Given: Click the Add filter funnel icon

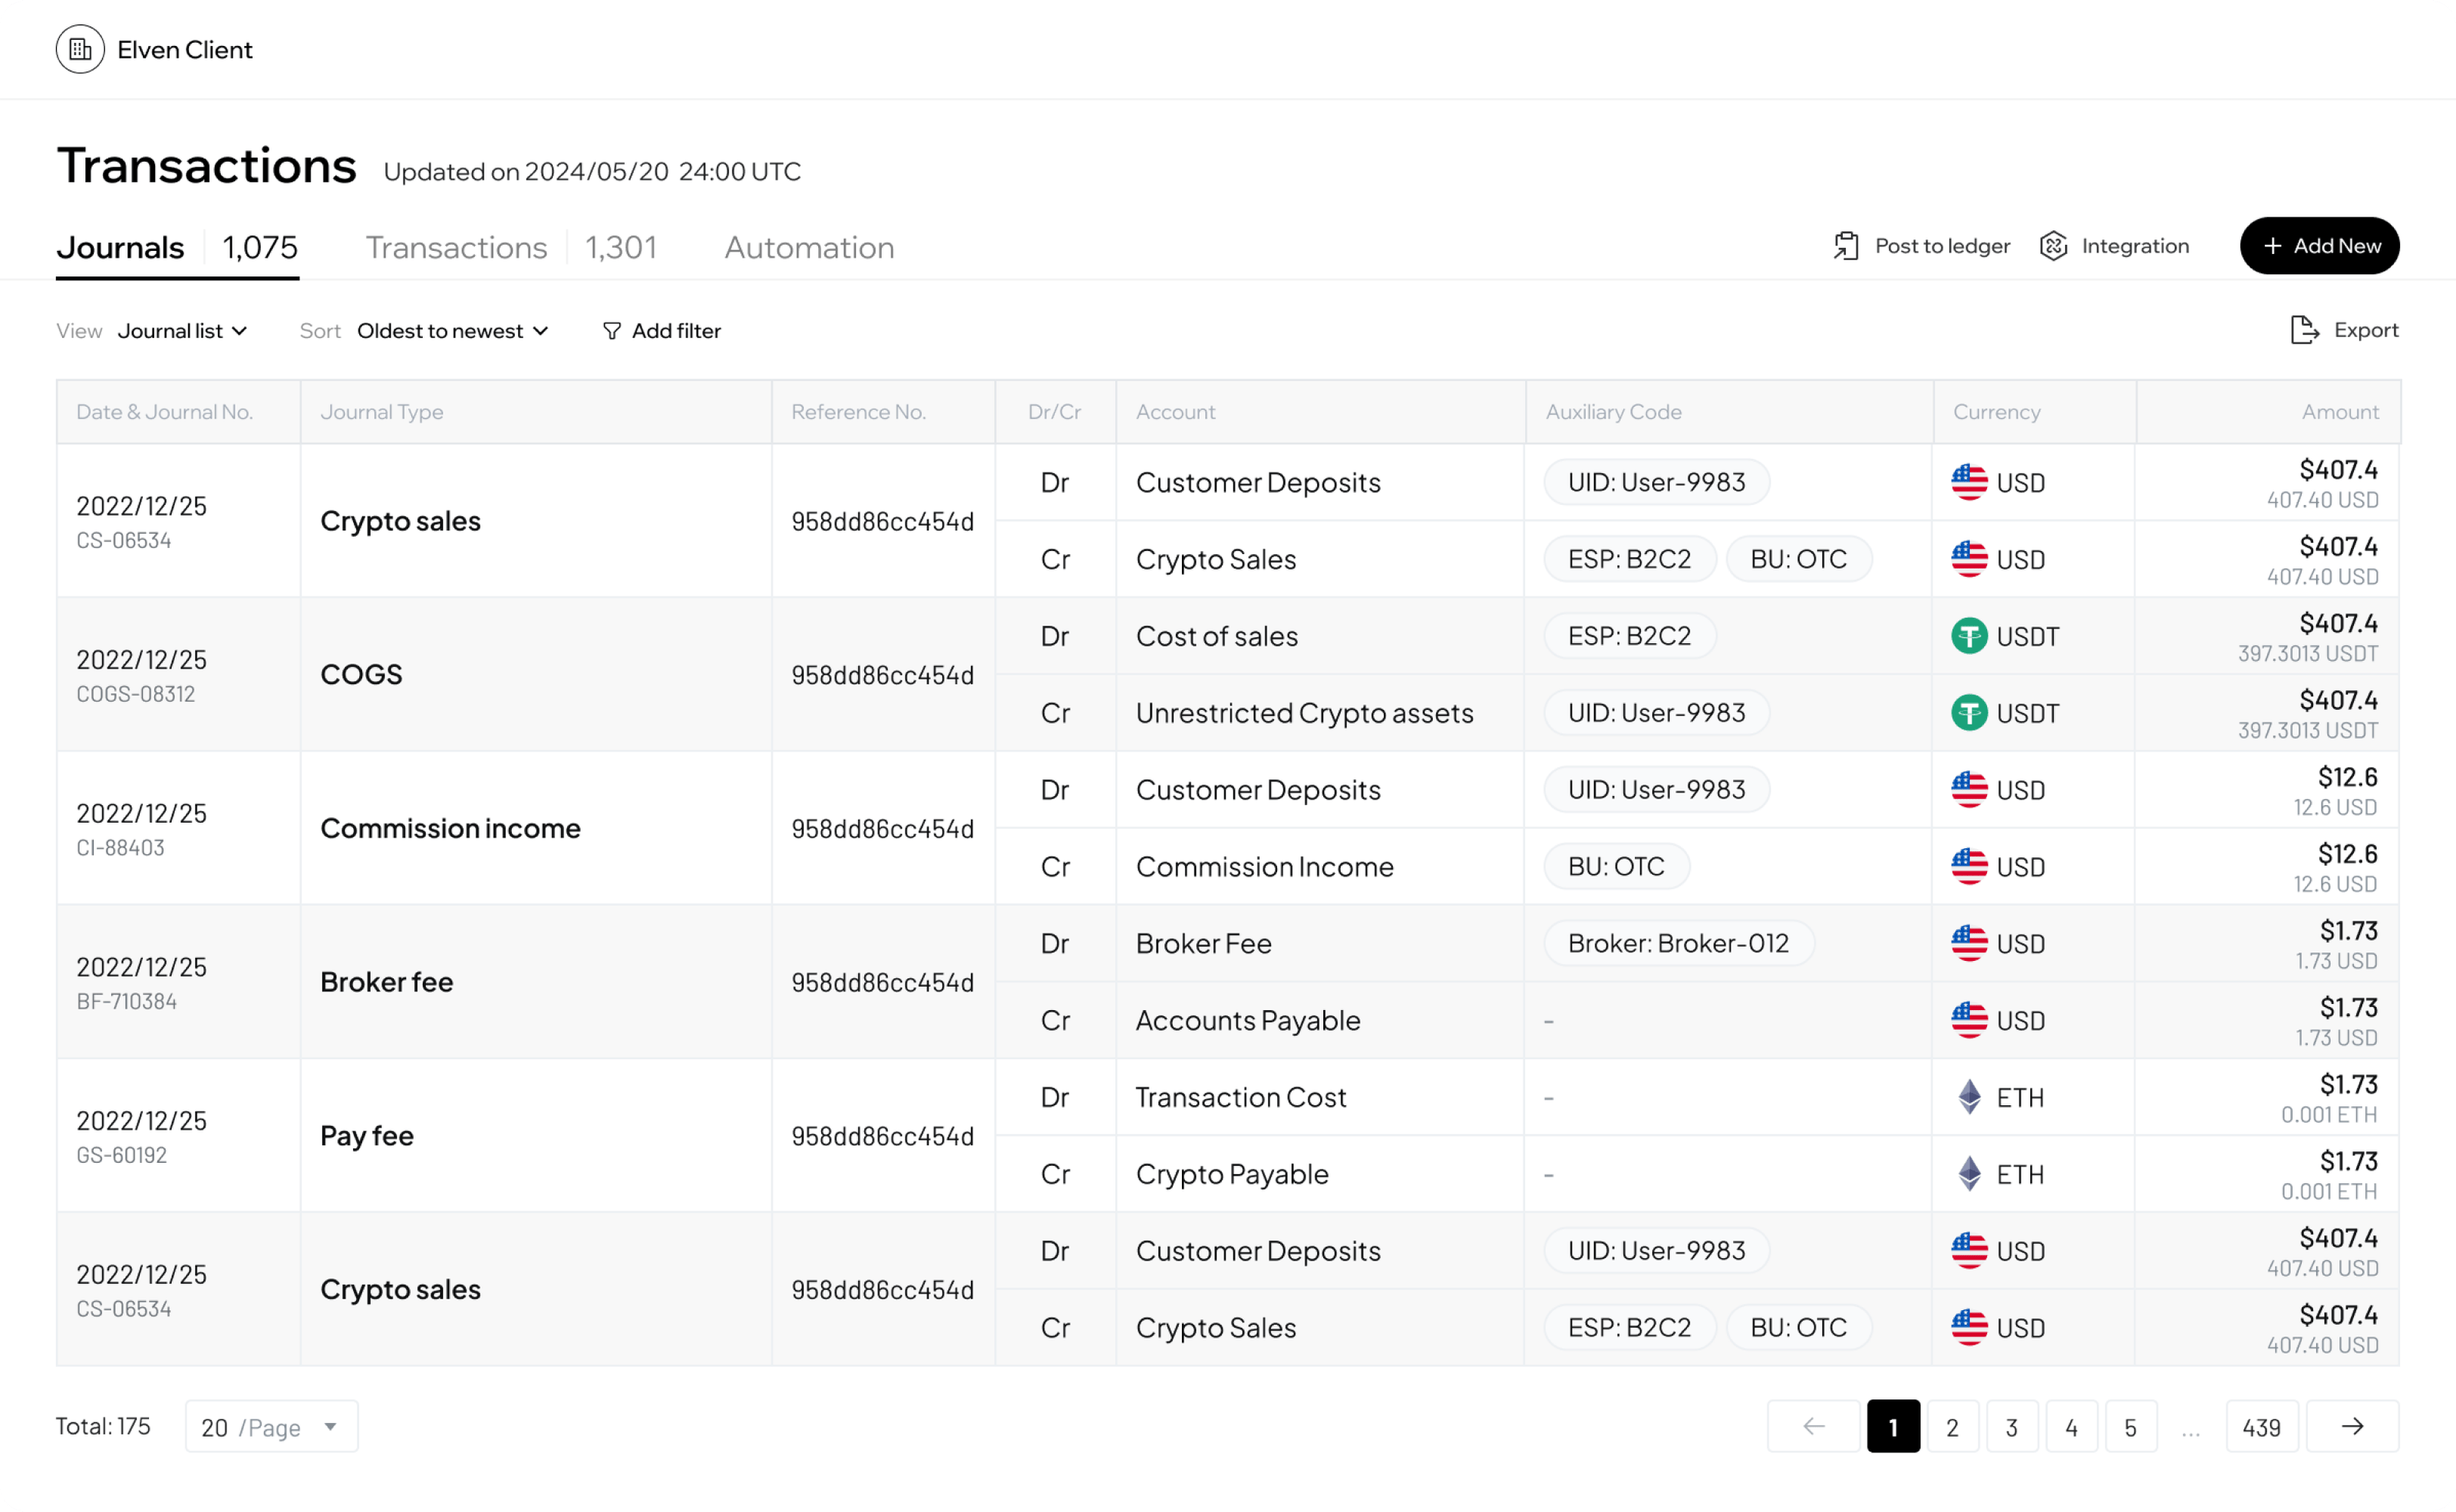Looking at the screenshot, I should coord(612,331).
